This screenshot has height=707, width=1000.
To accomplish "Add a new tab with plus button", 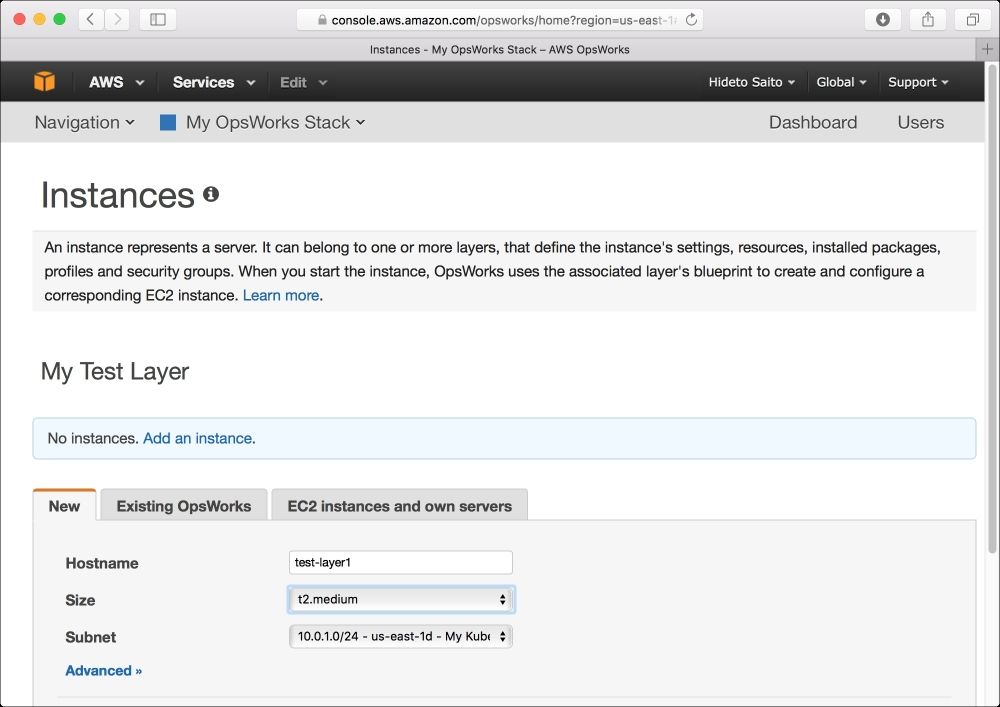I will (987, 49).
